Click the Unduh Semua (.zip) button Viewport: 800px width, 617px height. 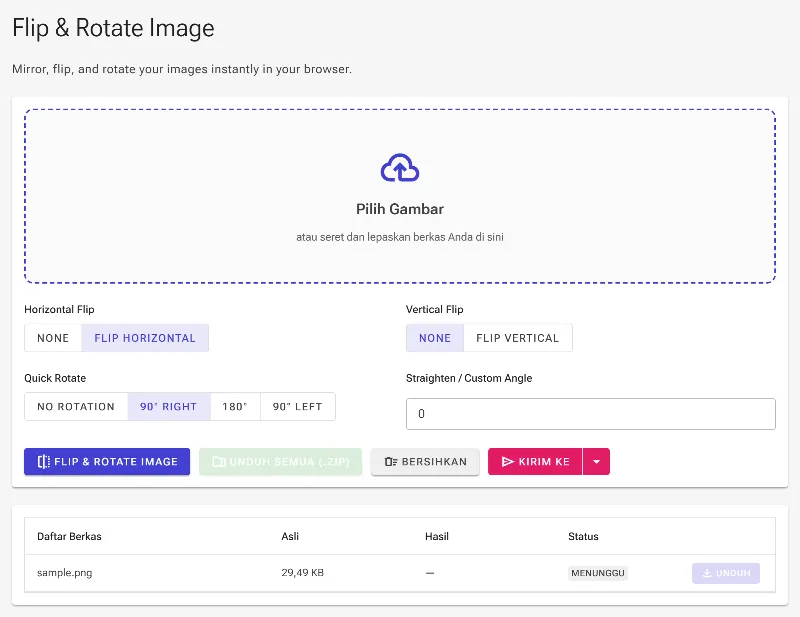281,461
